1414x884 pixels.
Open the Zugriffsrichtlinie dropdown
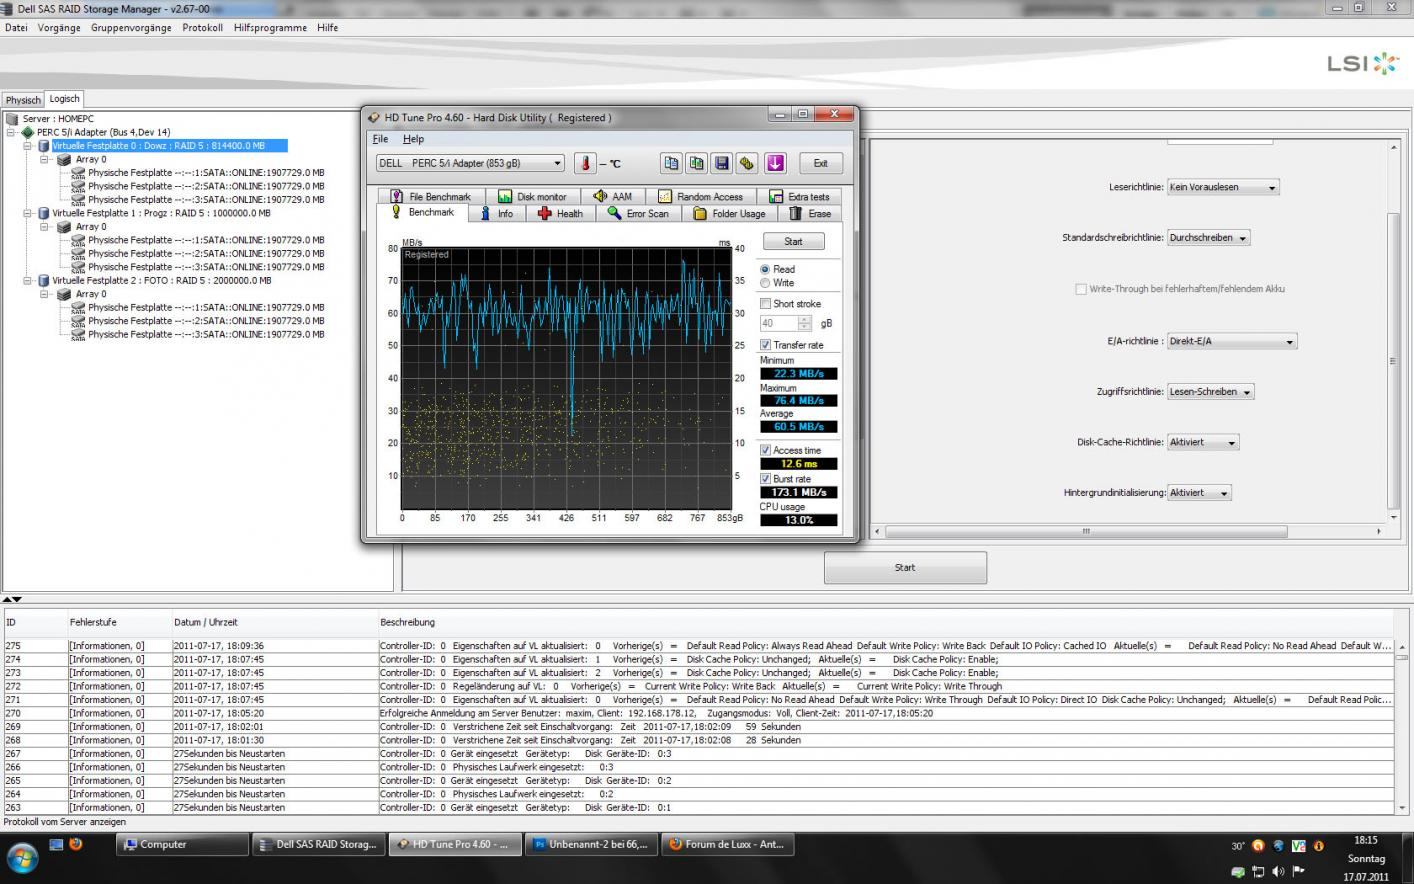(x=1210, y=392)
